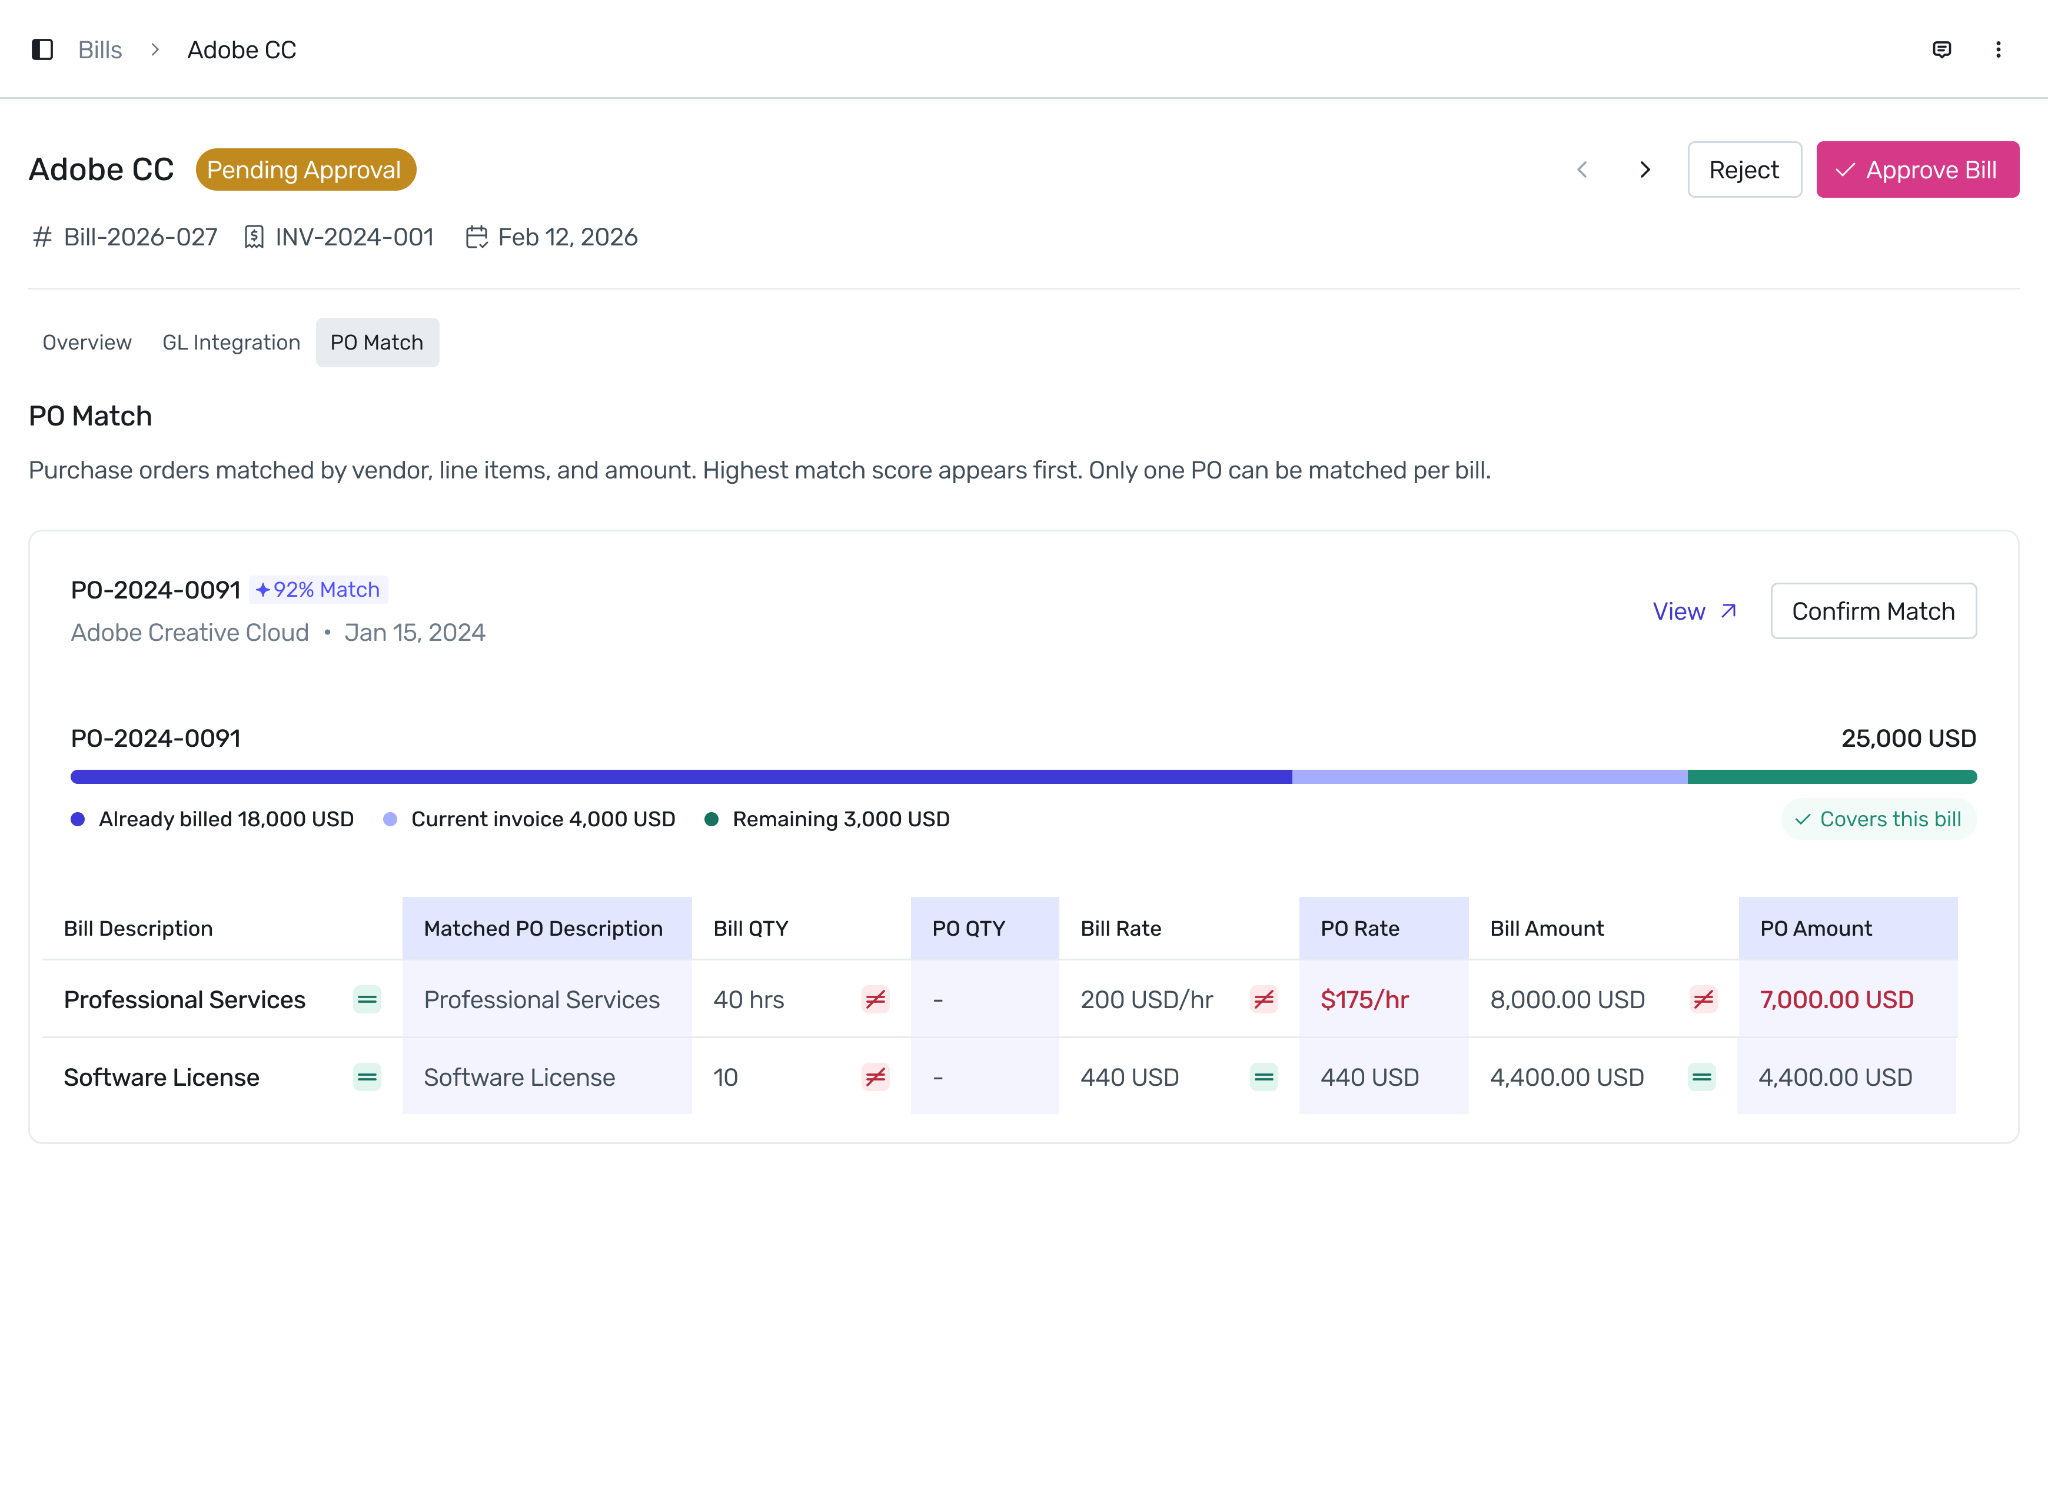Click the 92% Match badge

[318, 590]
